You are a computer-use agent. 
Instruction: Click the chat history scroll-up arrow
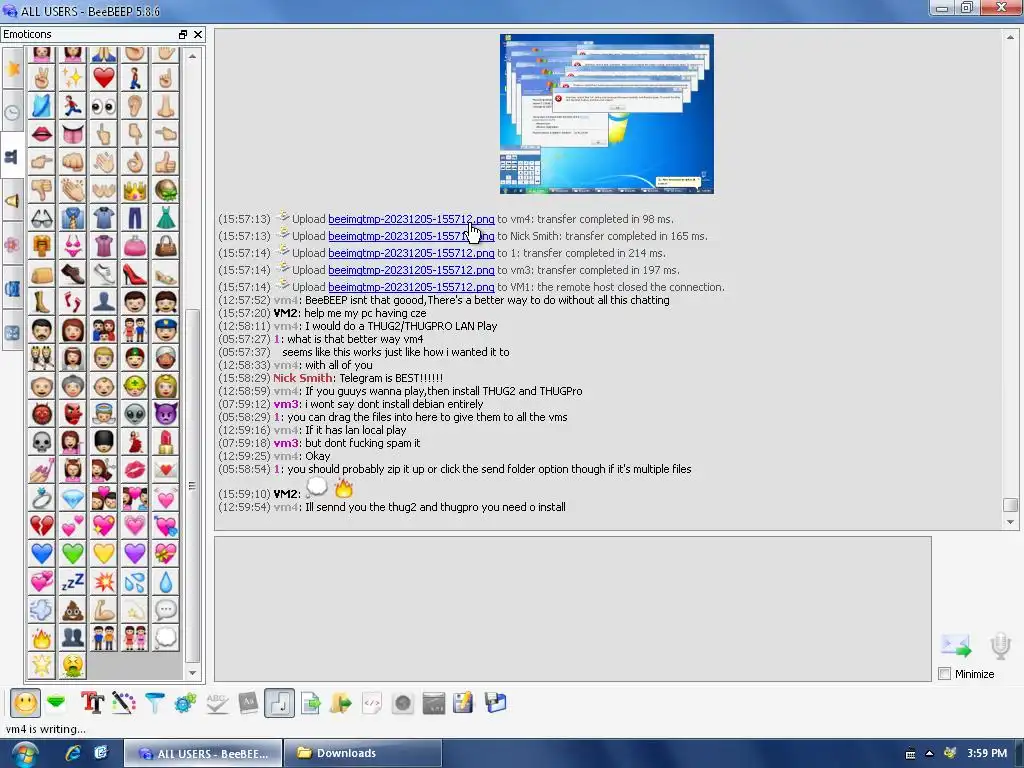click(x=1010, y=39)
